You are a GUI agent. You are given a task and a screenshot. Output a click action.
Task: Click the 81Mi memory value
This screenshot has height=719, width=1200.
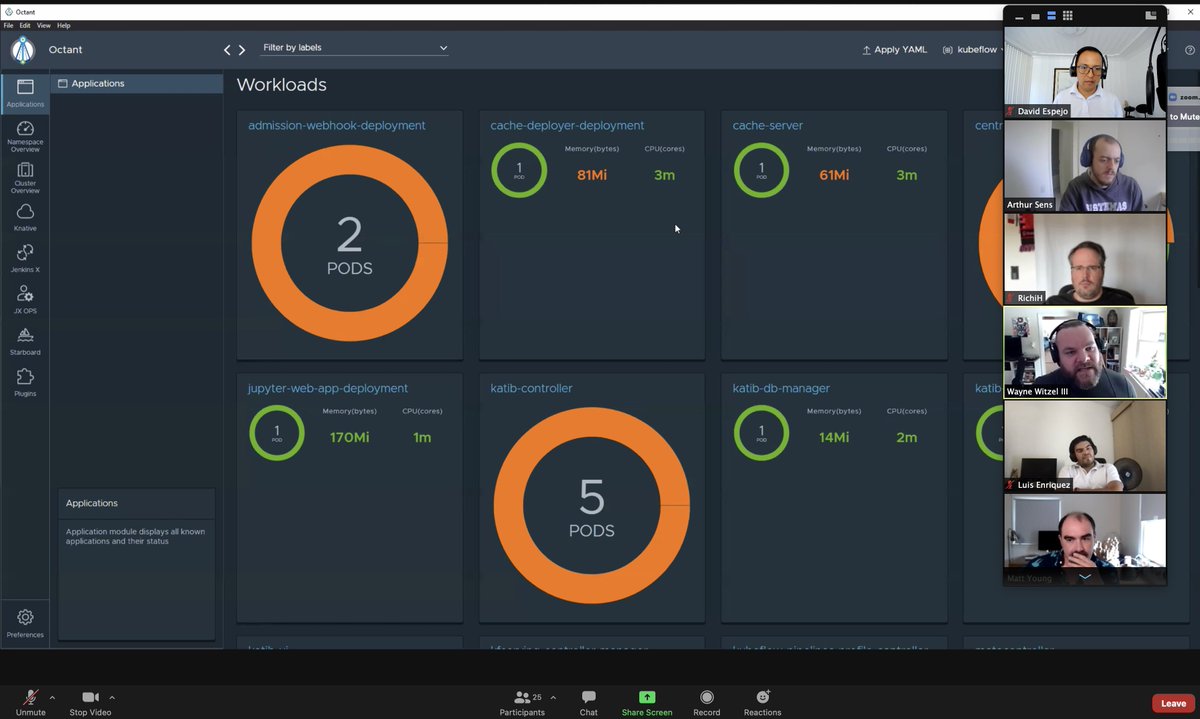tap(592, 175)
